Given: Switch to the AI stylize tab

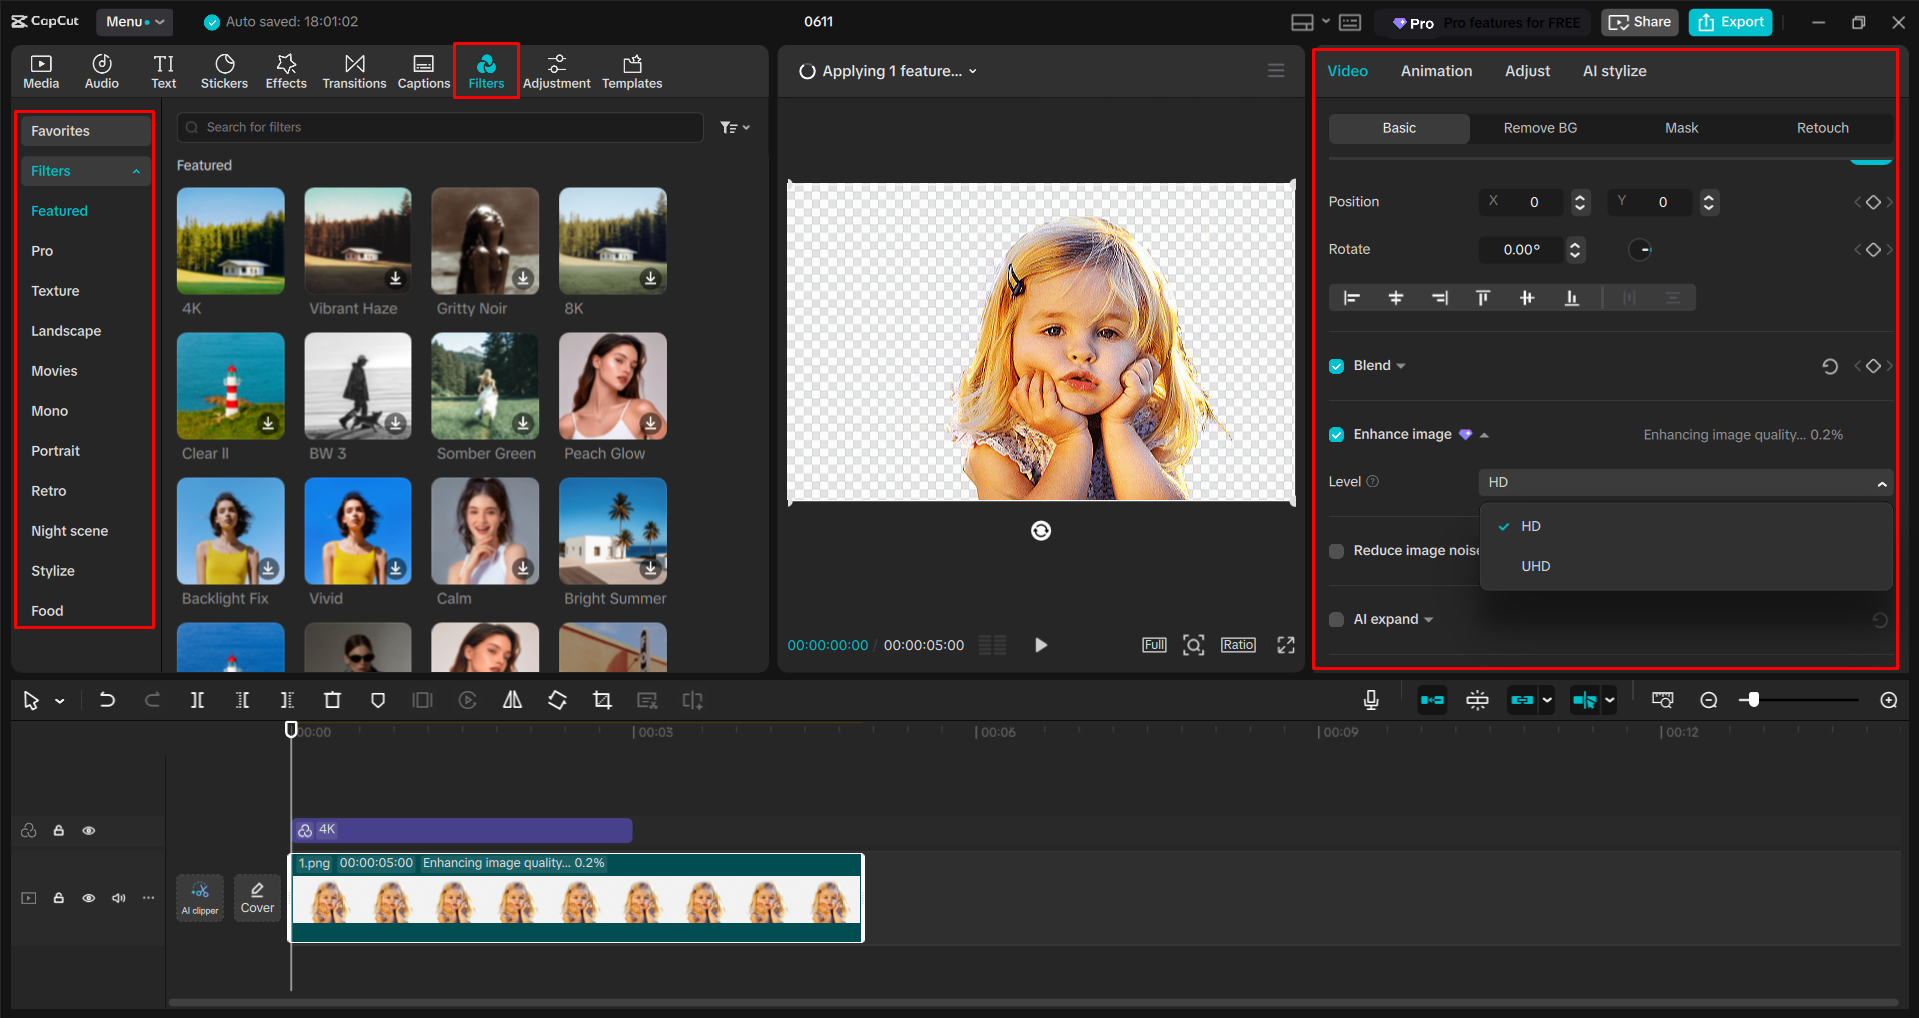Looking at the screenshot, I should pos(1613,70).
